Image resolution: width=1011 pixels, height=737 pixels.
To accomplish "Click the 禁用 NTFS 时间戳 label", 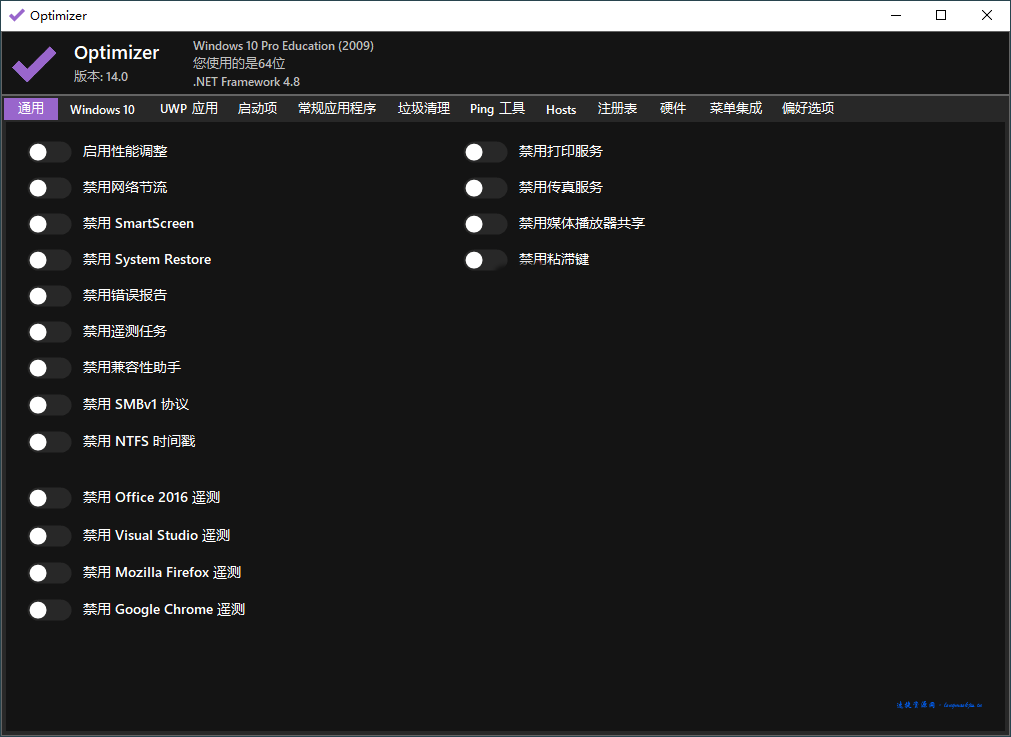I will [x=139, y=441].
